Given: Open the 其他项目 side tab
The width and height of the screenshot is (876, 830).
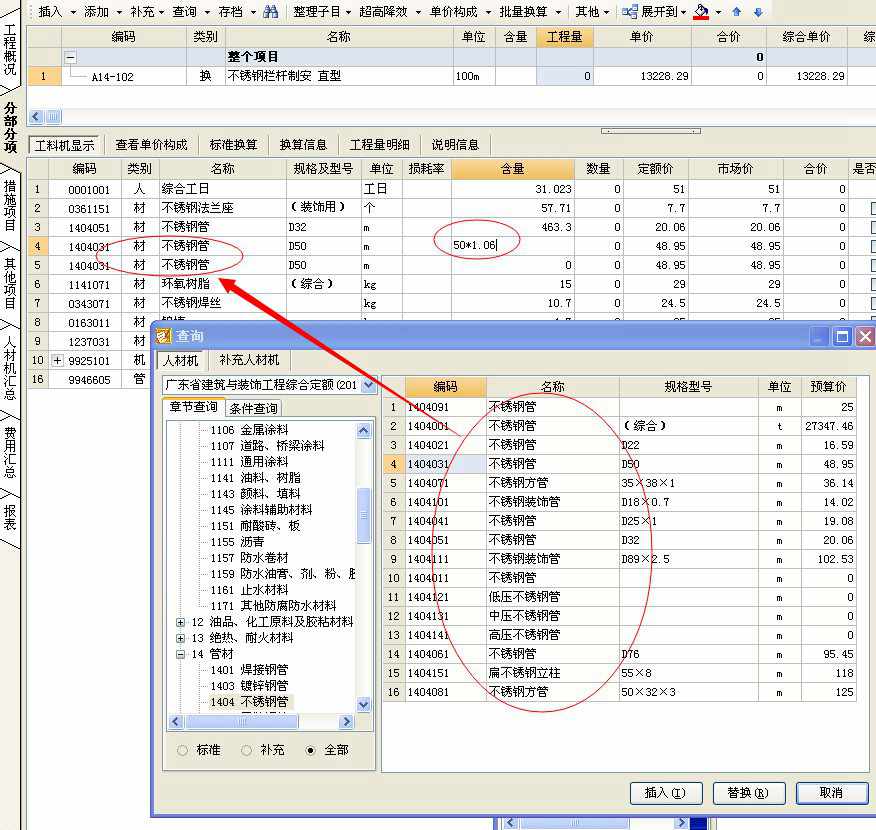Looking at the screenshot, I should click(x=10, y=282).
